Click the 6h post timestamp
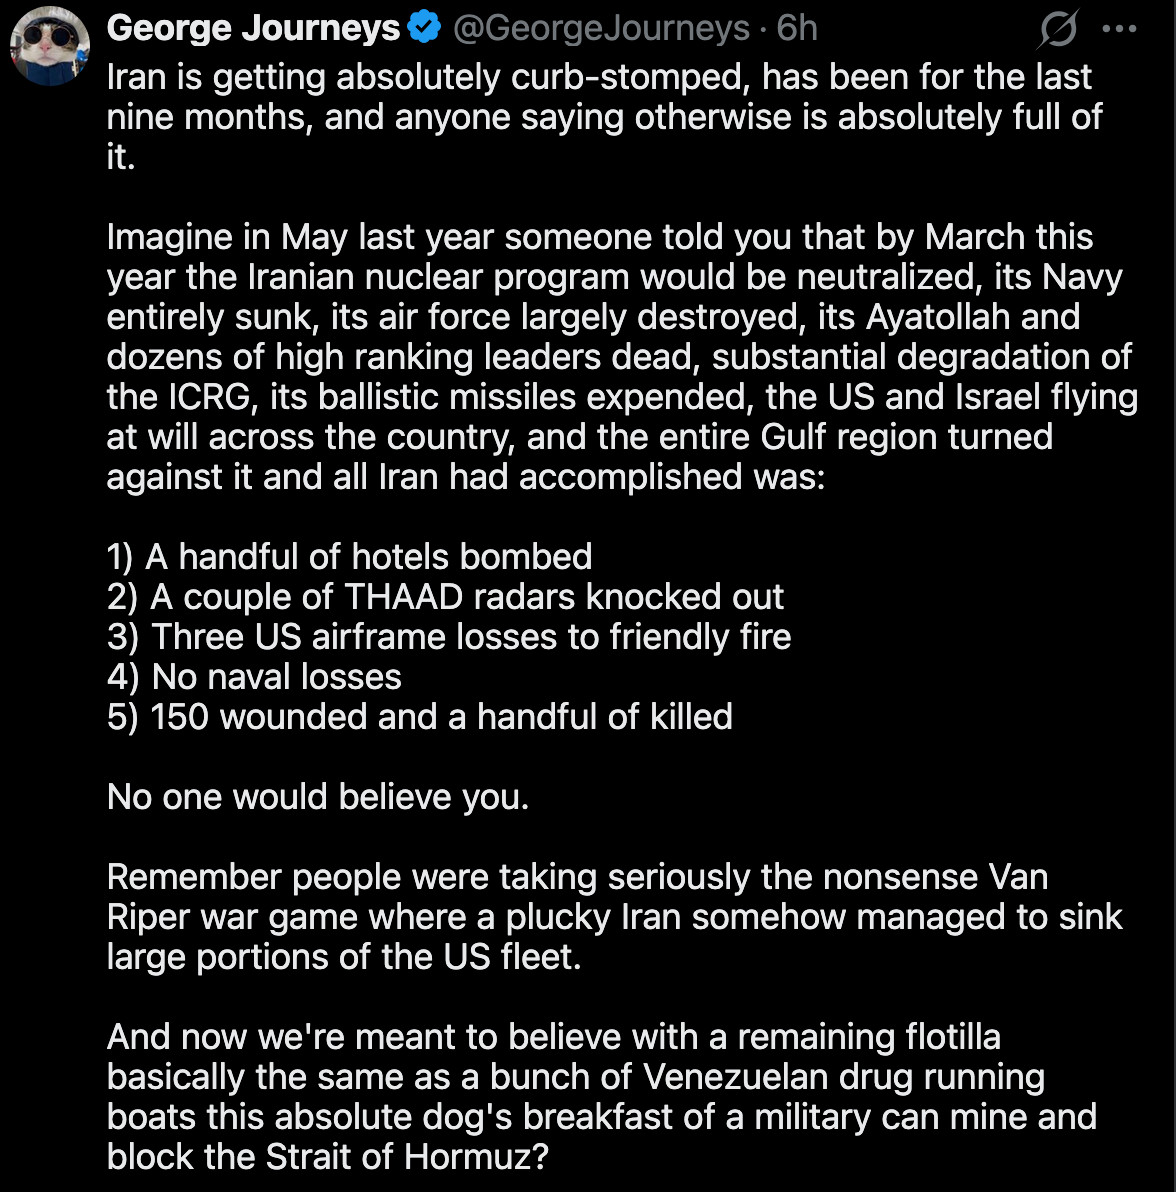1176x1192 pixels. point(796,29)
